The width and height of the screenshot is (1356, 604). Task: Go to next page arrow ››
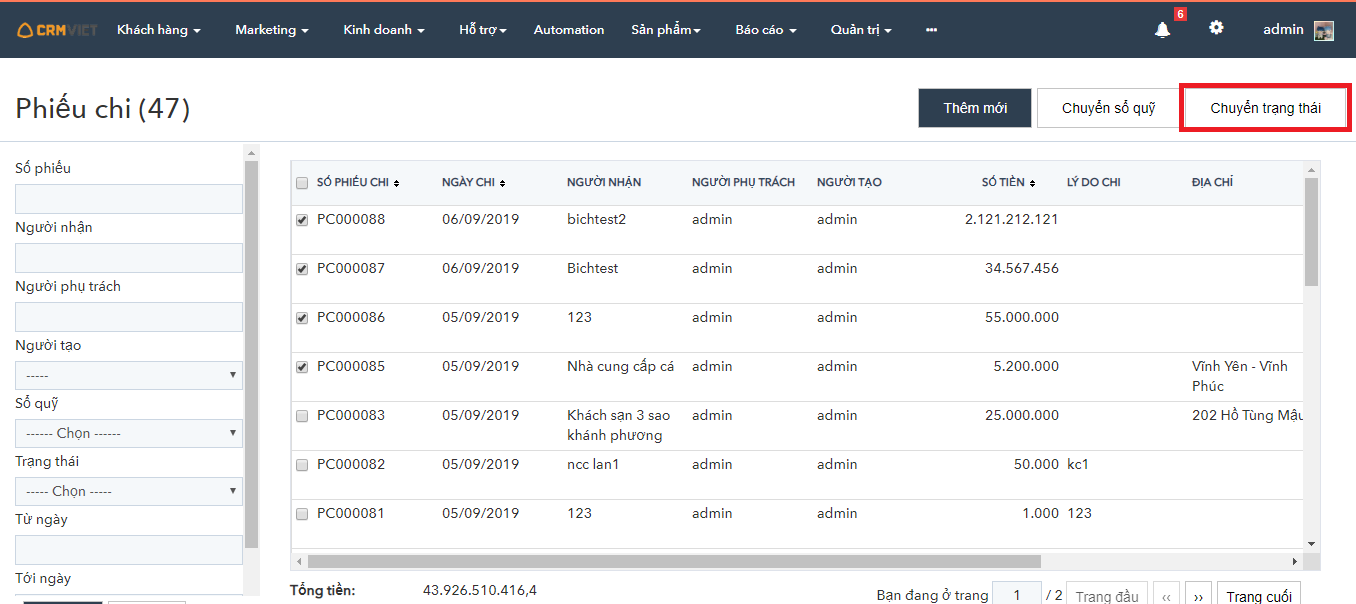pyautogui.click(x=1199, y=596)
